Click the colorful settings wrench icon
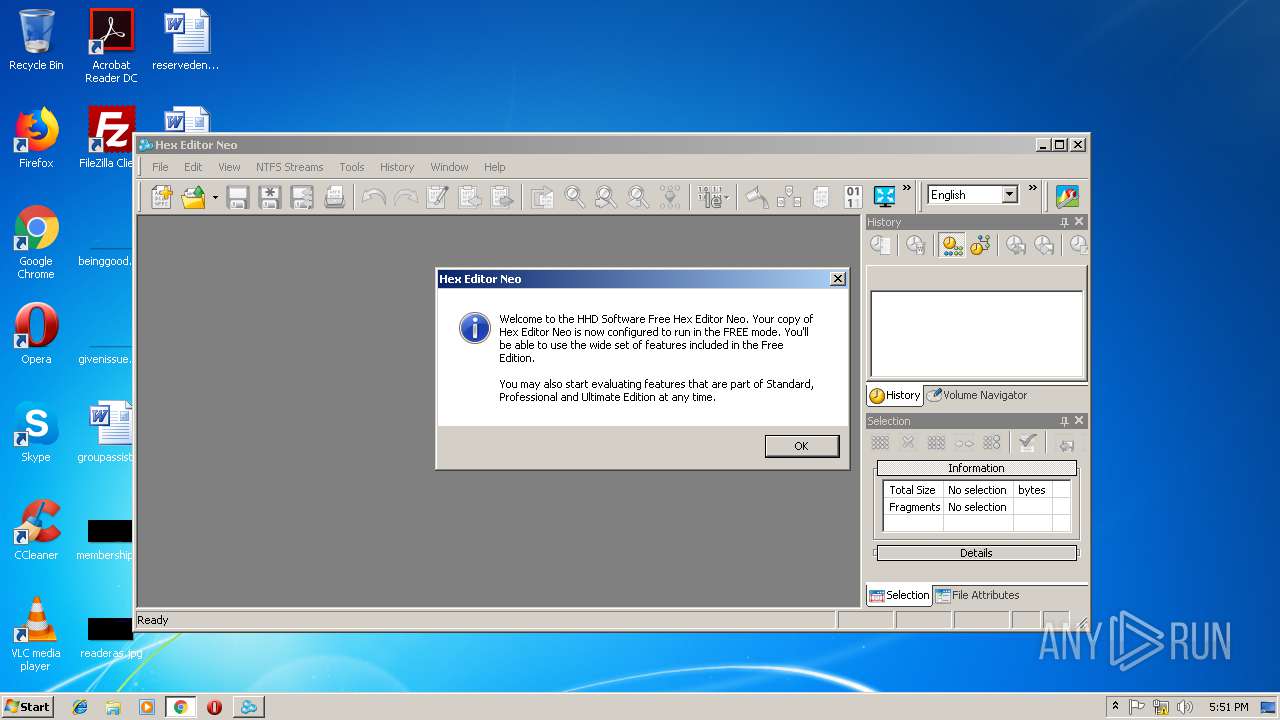This screenshot has width=1280, height=720. coord(1067,197)
